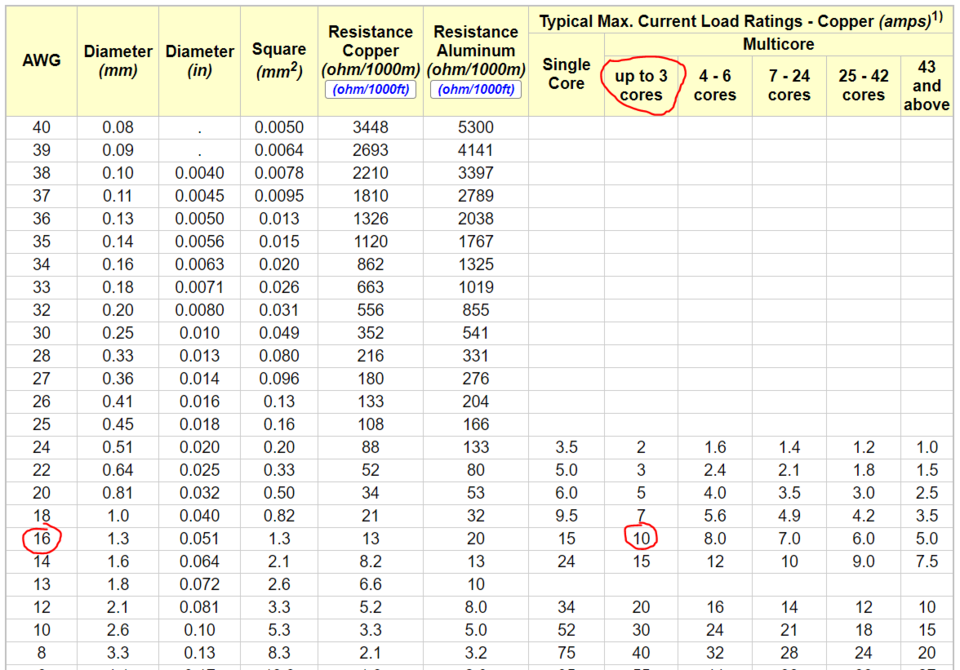Click the Single Core column header
The width and height of the screenshot is (960, 670).
[566, 74]
